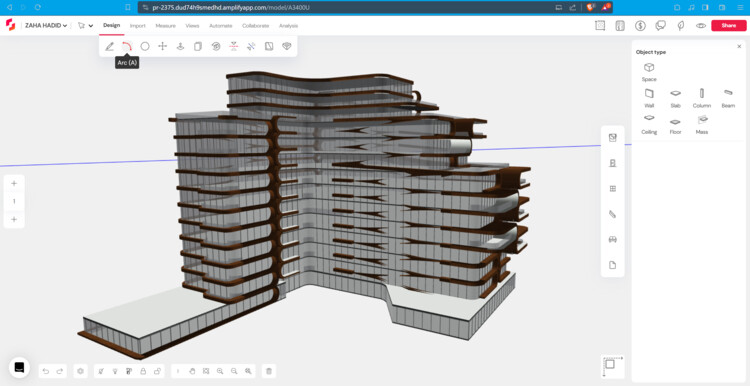Open the browser hamburger menu
The height and width of the screenshot is (386, 750).
point(739,8)
